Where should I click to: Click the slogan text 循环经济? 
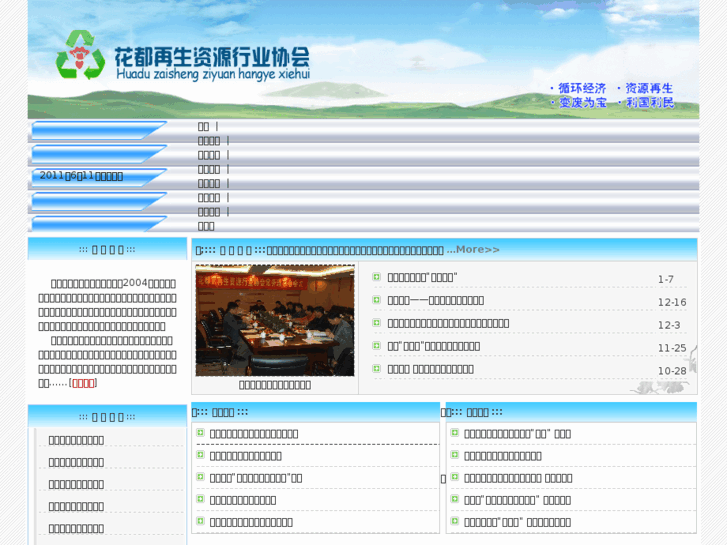pos(582,88)
